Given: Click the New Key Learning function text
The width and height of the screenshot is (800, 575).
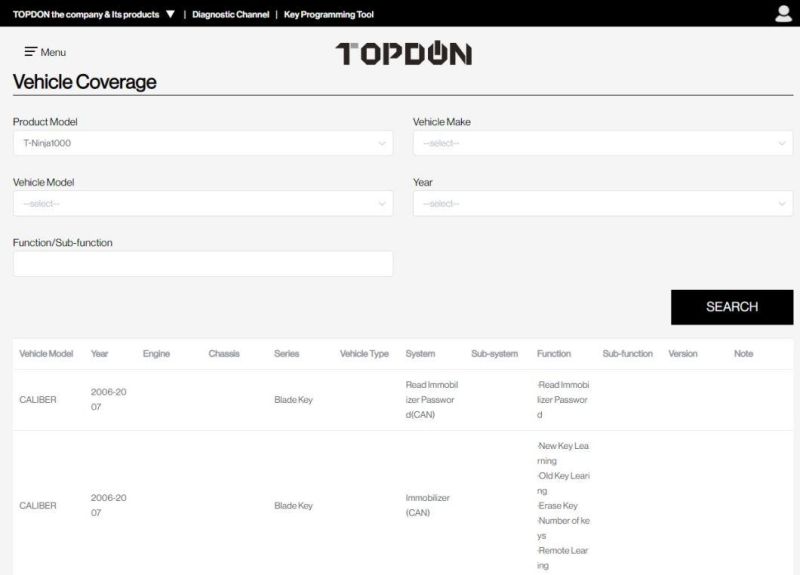Looking at the screenshot, I should point(563,453).
